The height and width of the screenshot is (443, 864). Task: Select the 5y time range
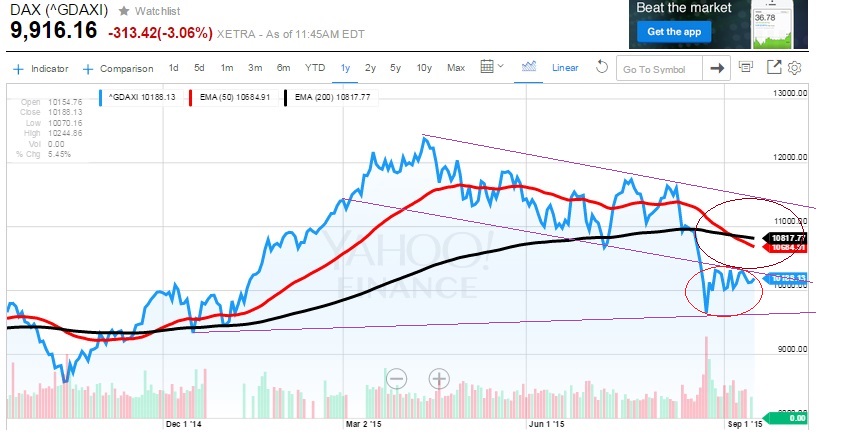coord(396,68)
